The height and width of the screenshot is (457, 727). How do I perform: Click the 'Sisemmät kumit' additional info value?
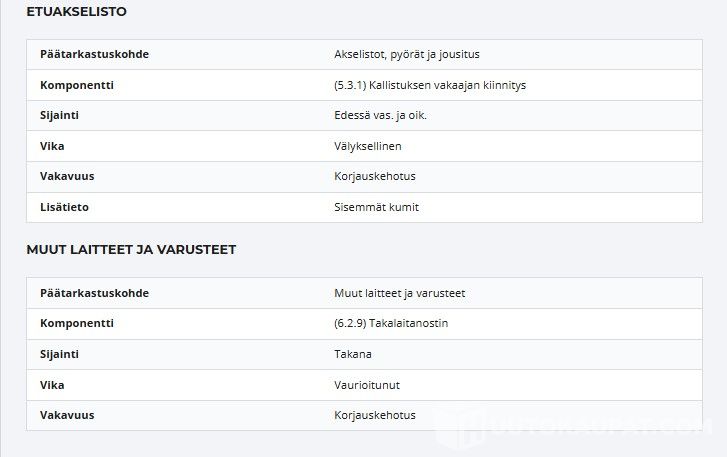pos(376,207)
